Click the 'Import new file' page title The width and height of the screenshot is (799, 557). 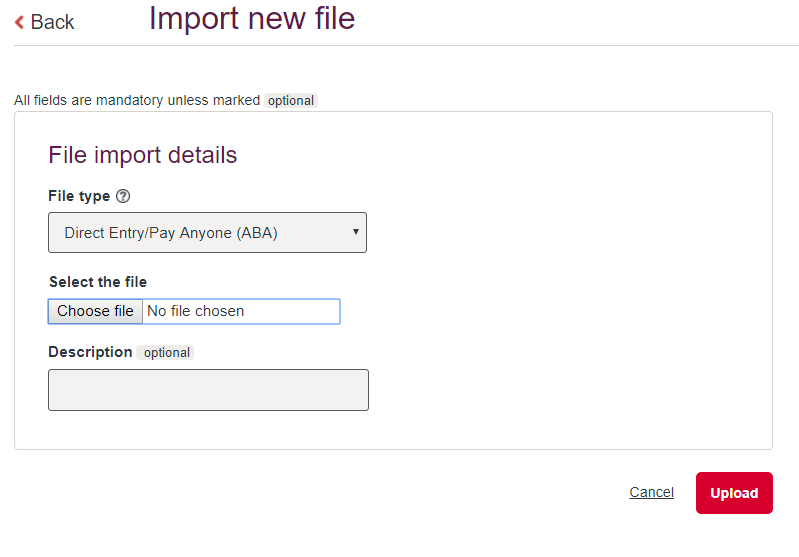[252, 18]
